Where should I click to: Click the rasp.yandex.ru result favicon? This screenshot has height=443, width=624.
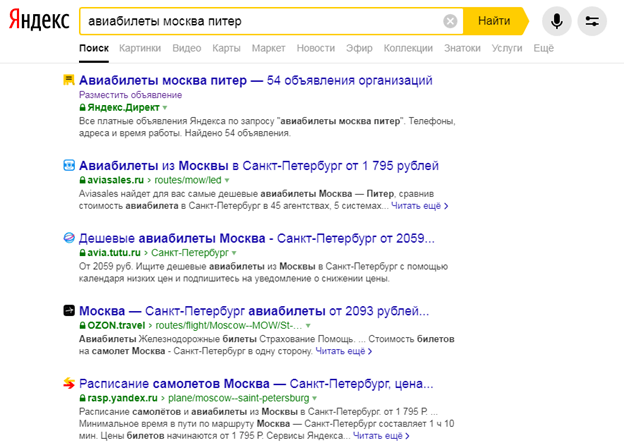pyautogui.click(x=69, y=383)
